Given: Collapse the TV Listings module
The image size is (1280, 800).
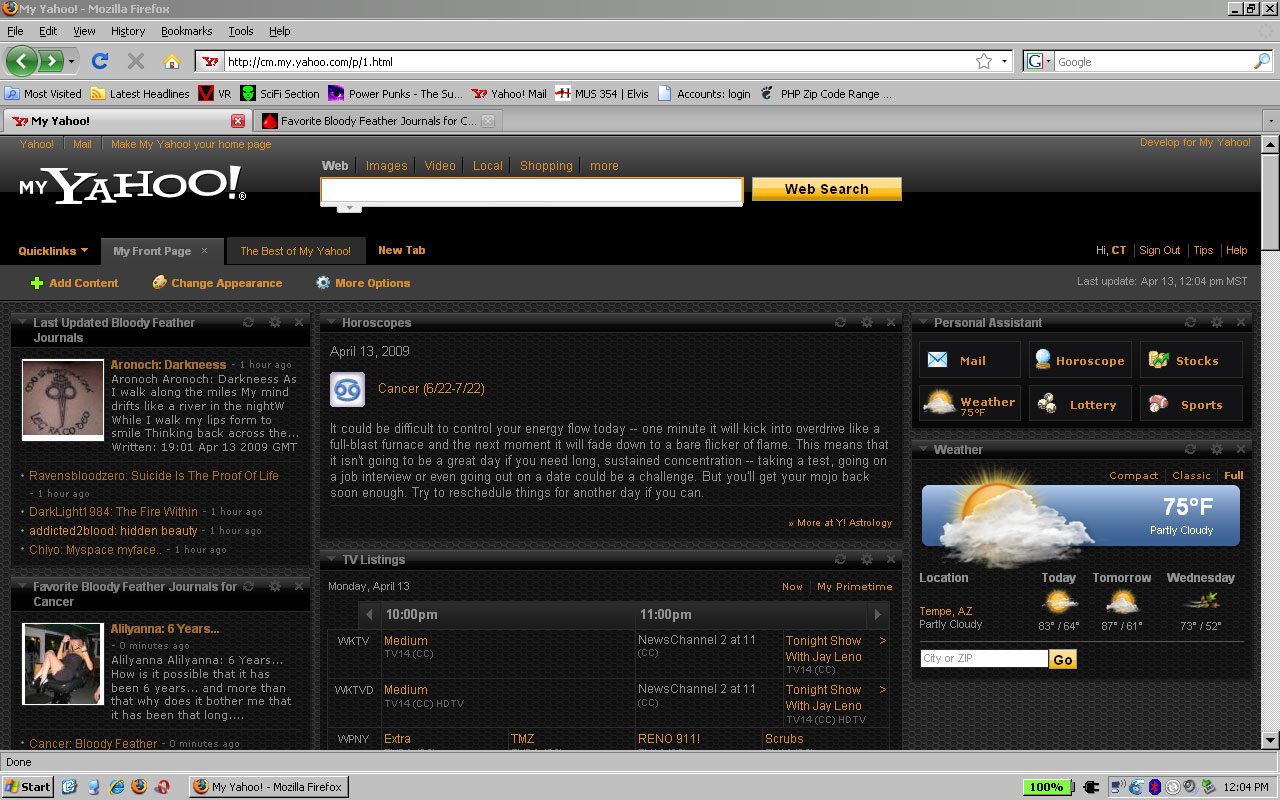Looking at the screenshot, I should [x=330, y=560].
